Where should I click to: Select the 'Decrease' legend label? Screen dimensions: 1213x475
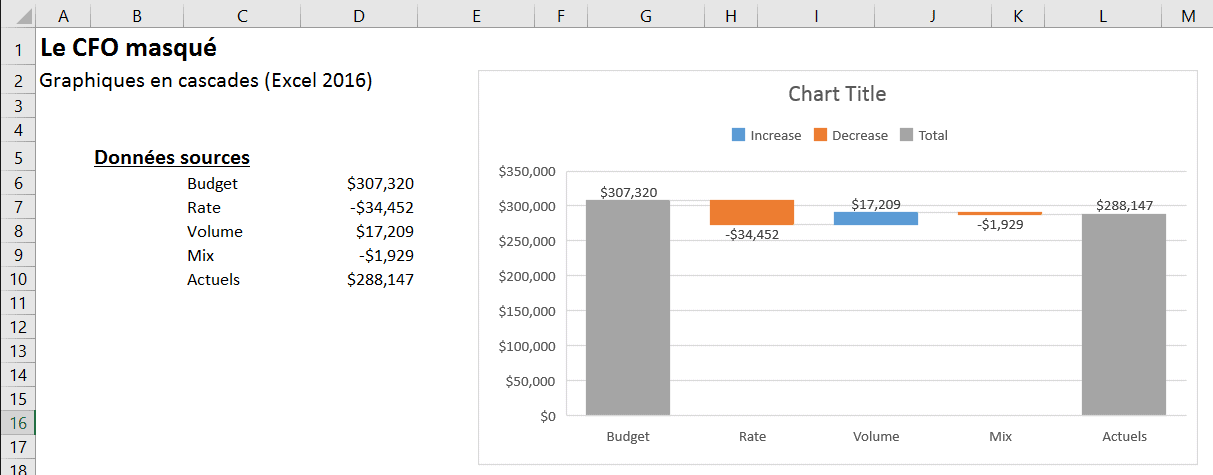pos(860,135)
